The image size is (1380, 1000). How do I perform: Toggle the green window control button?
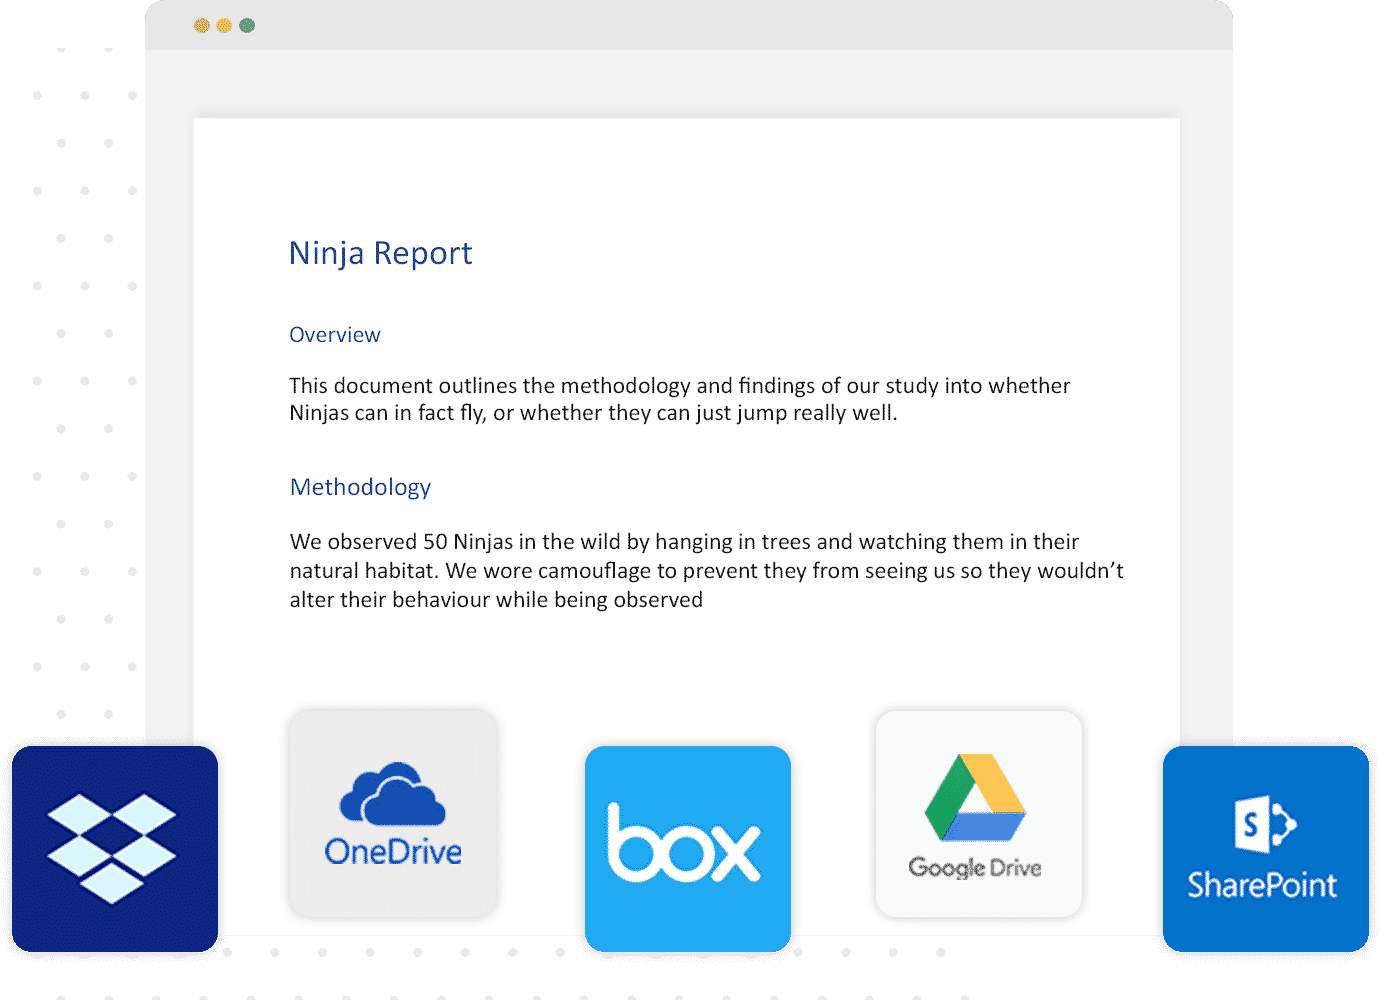tap(245, 24)
